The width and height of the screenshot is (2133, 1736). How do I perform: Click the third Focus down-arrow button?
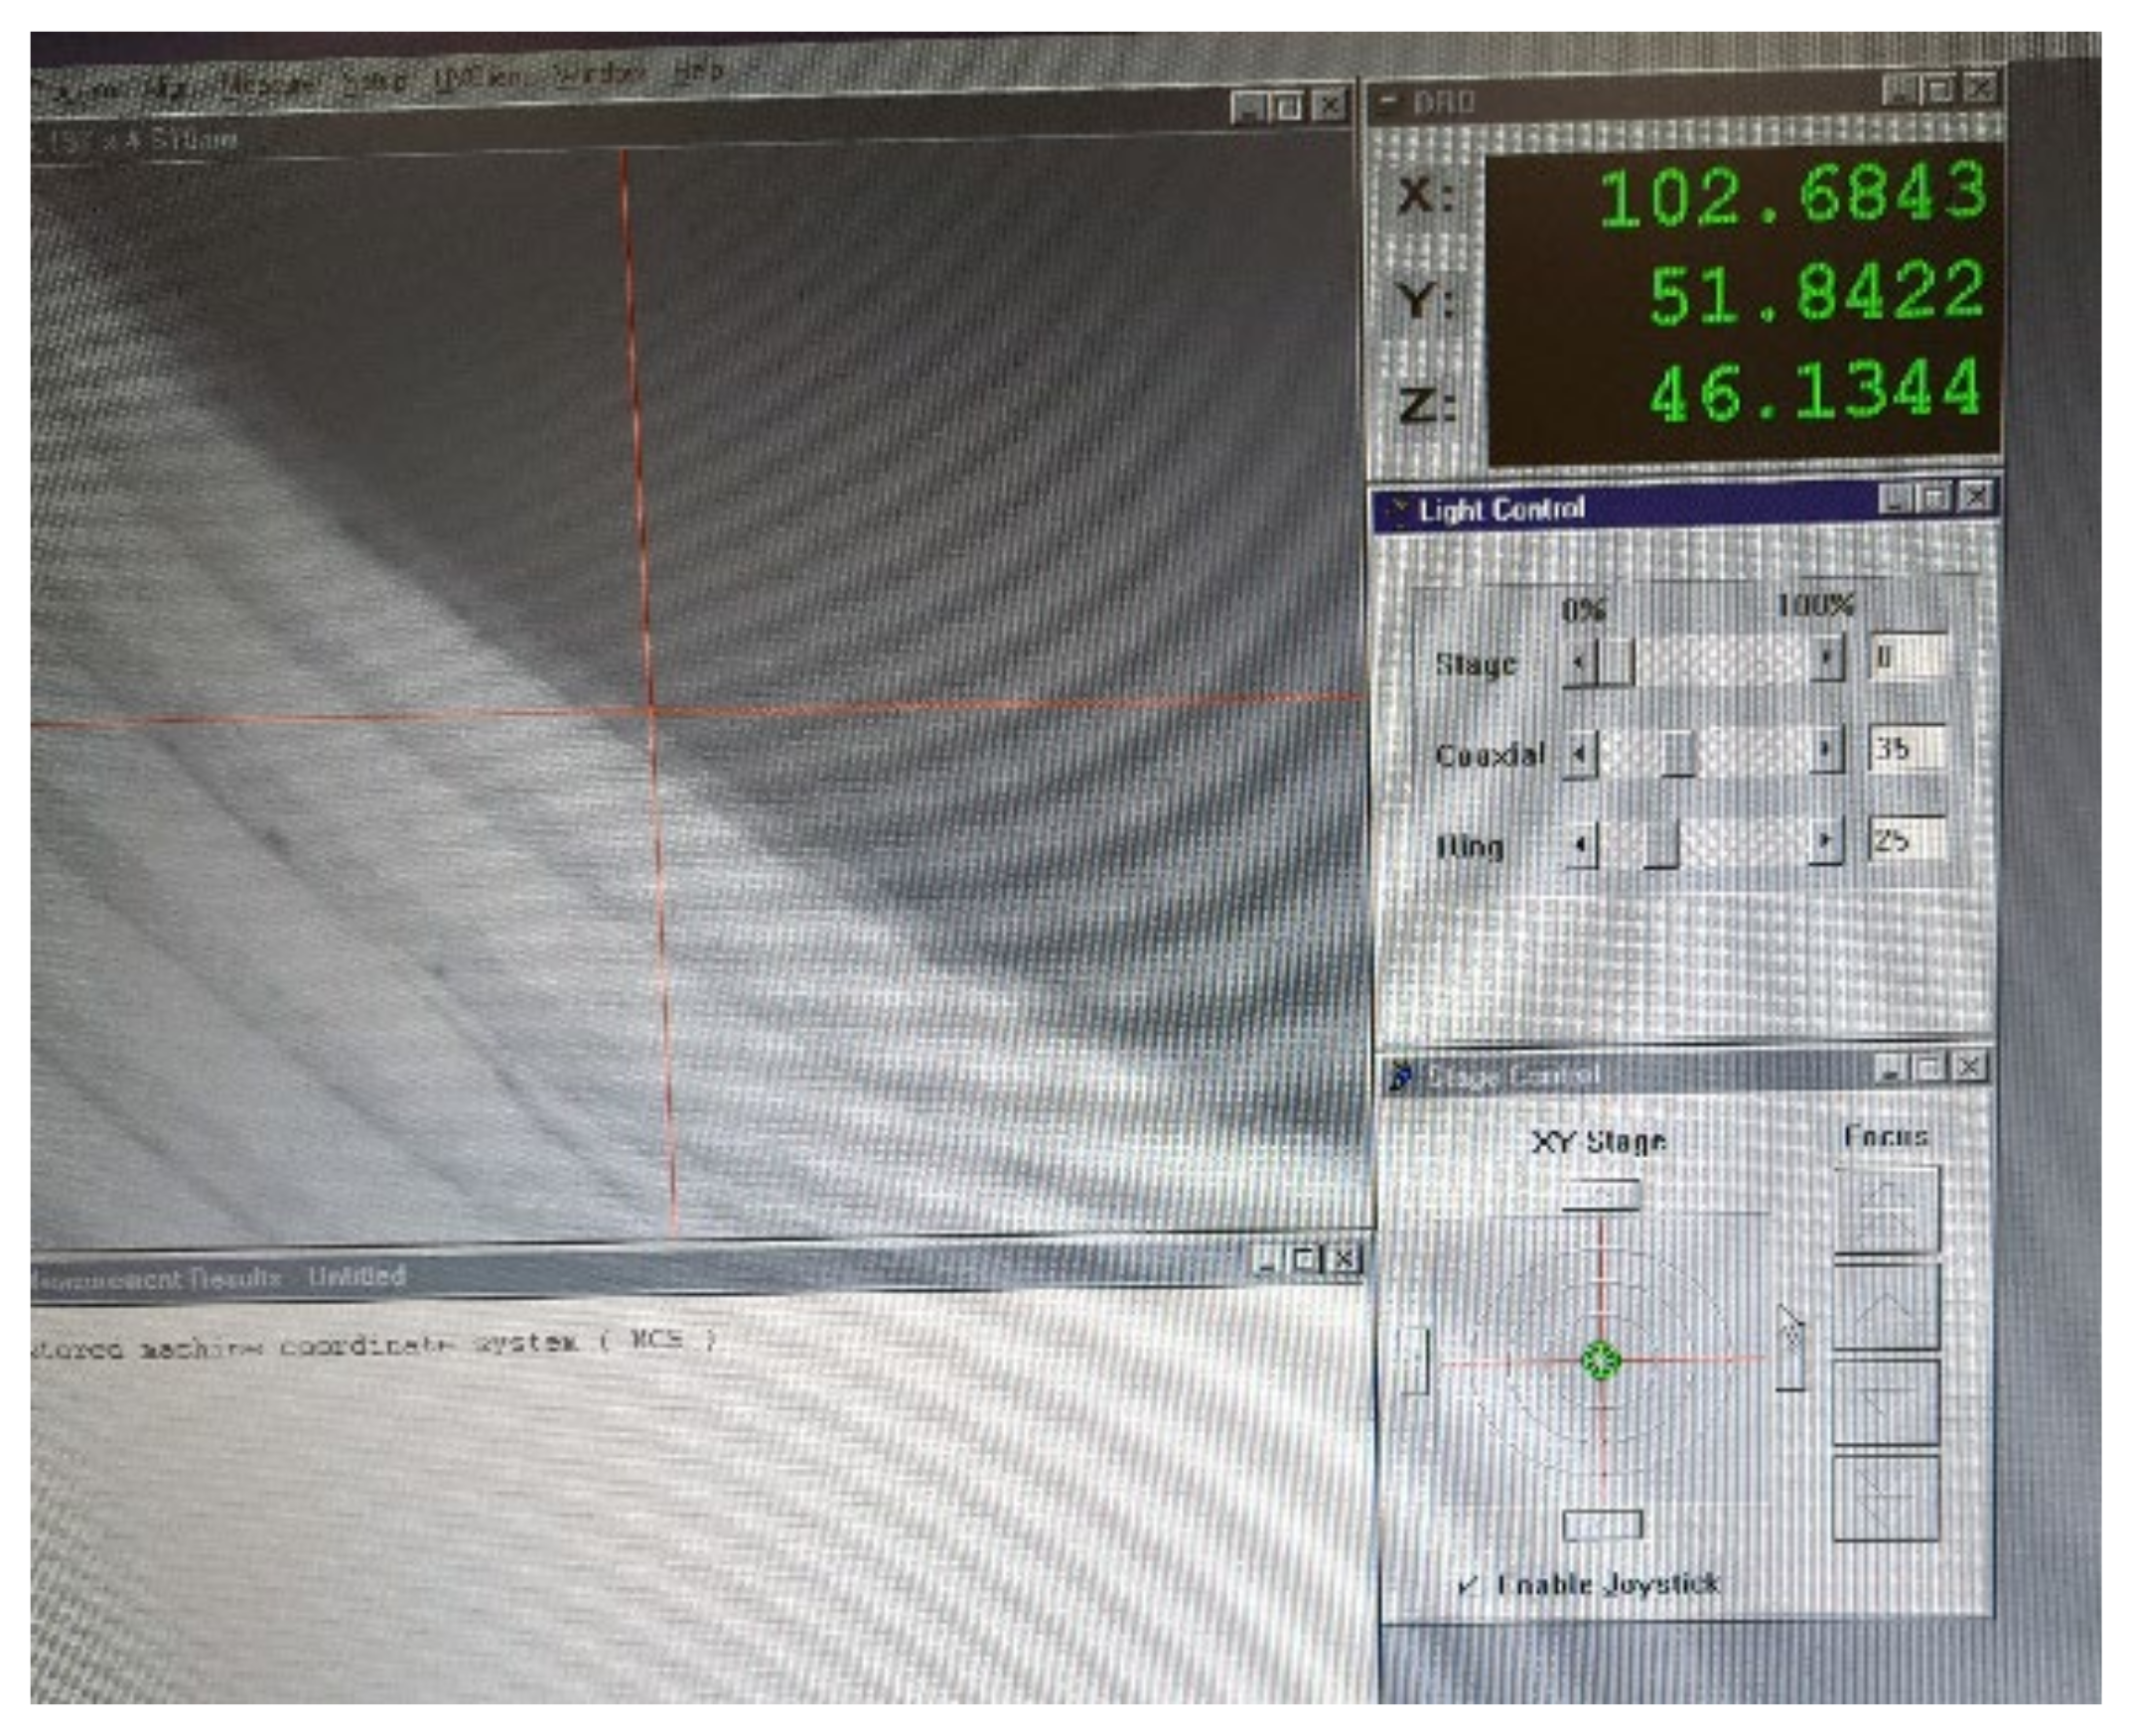click(x=1887, y=1402)
